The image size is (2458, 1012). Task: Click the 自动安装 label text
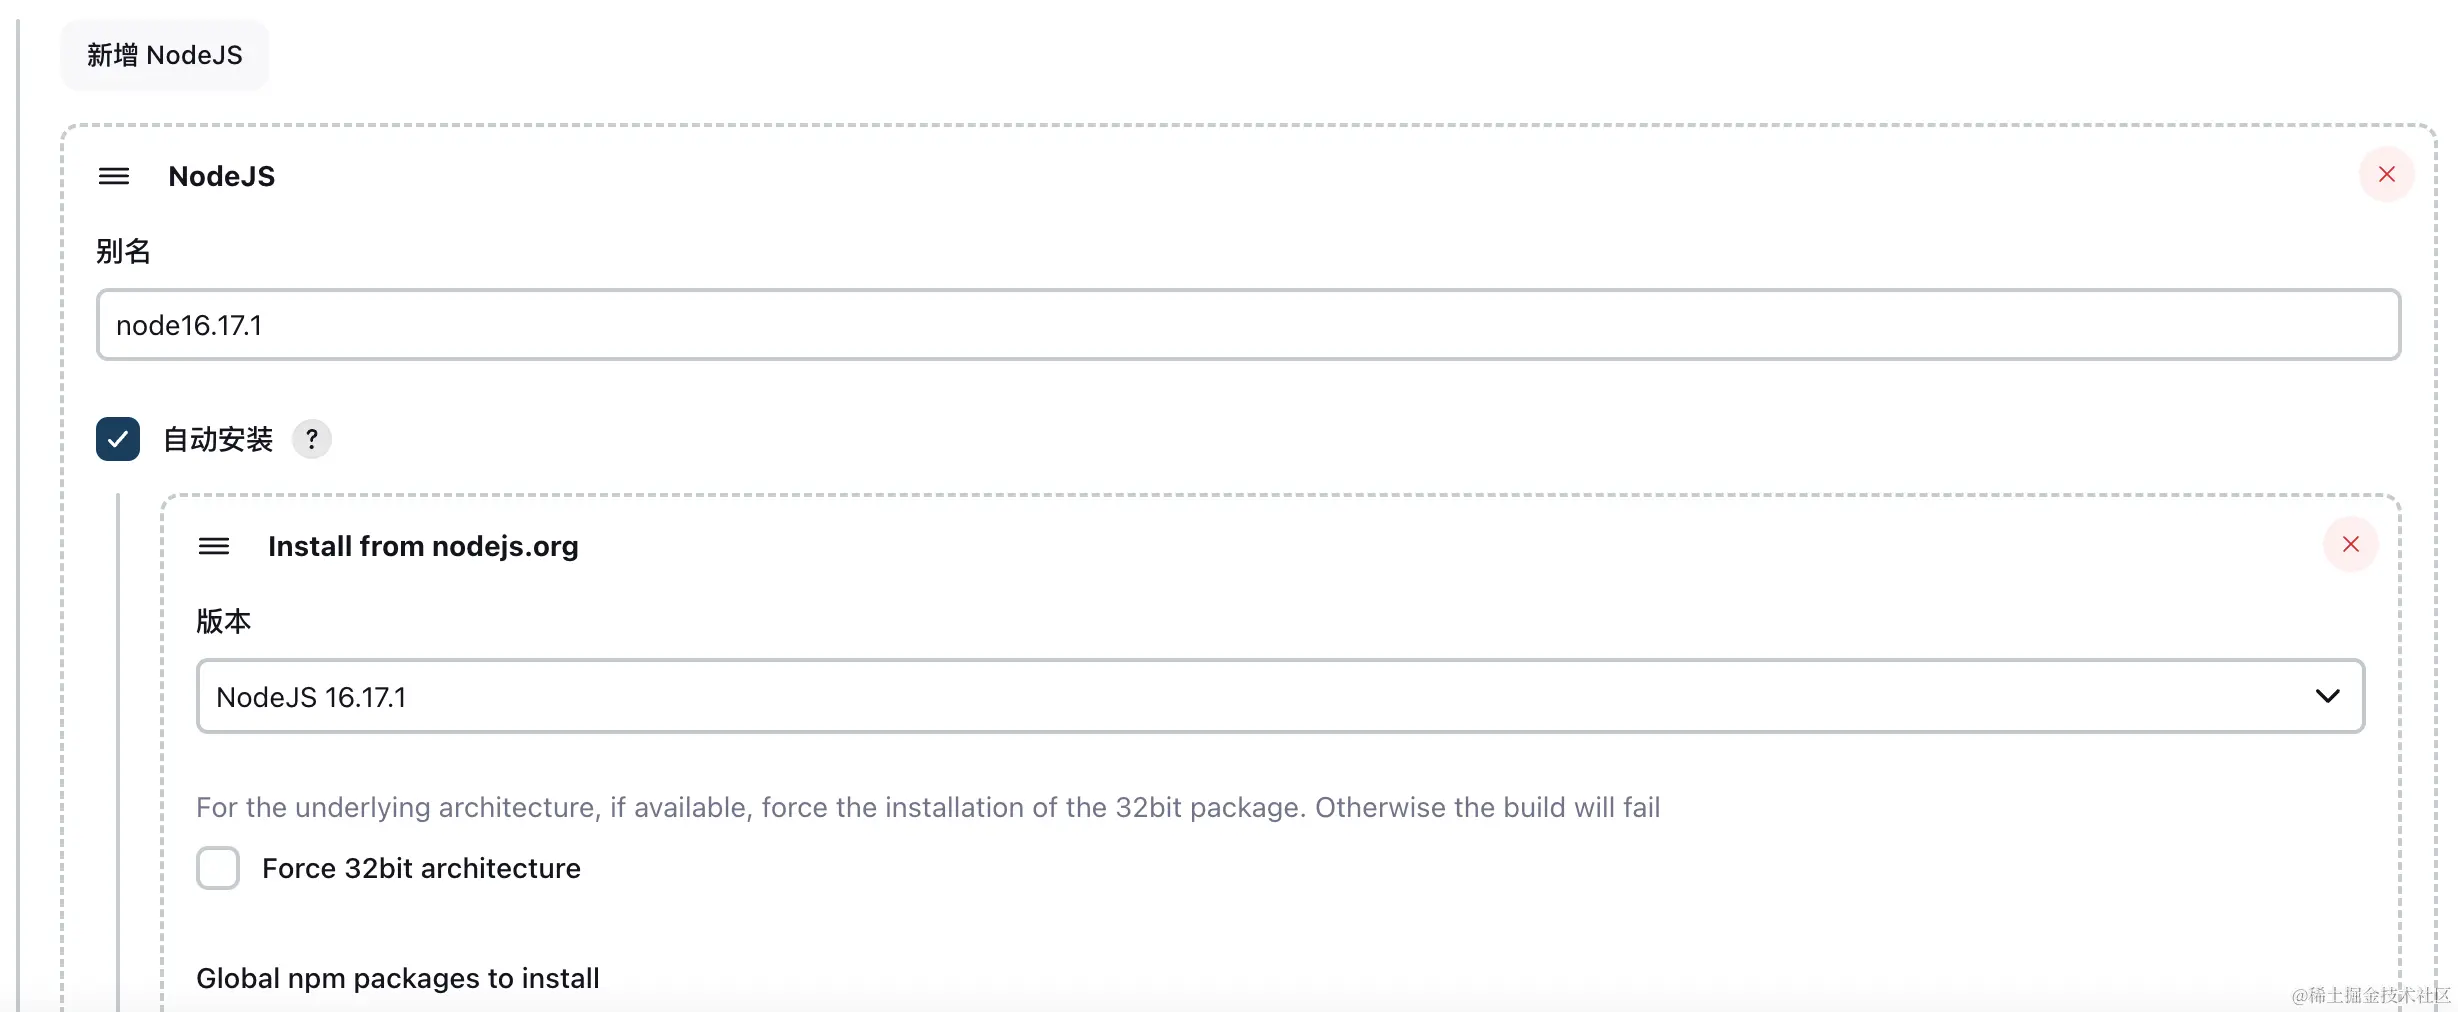coord(218,439)
